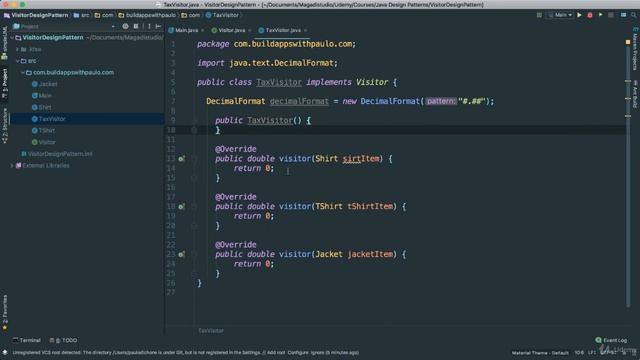Click the tool window toggle icon in status bar corner
Screen dimensions: 640x360
[x=5, y=352]
